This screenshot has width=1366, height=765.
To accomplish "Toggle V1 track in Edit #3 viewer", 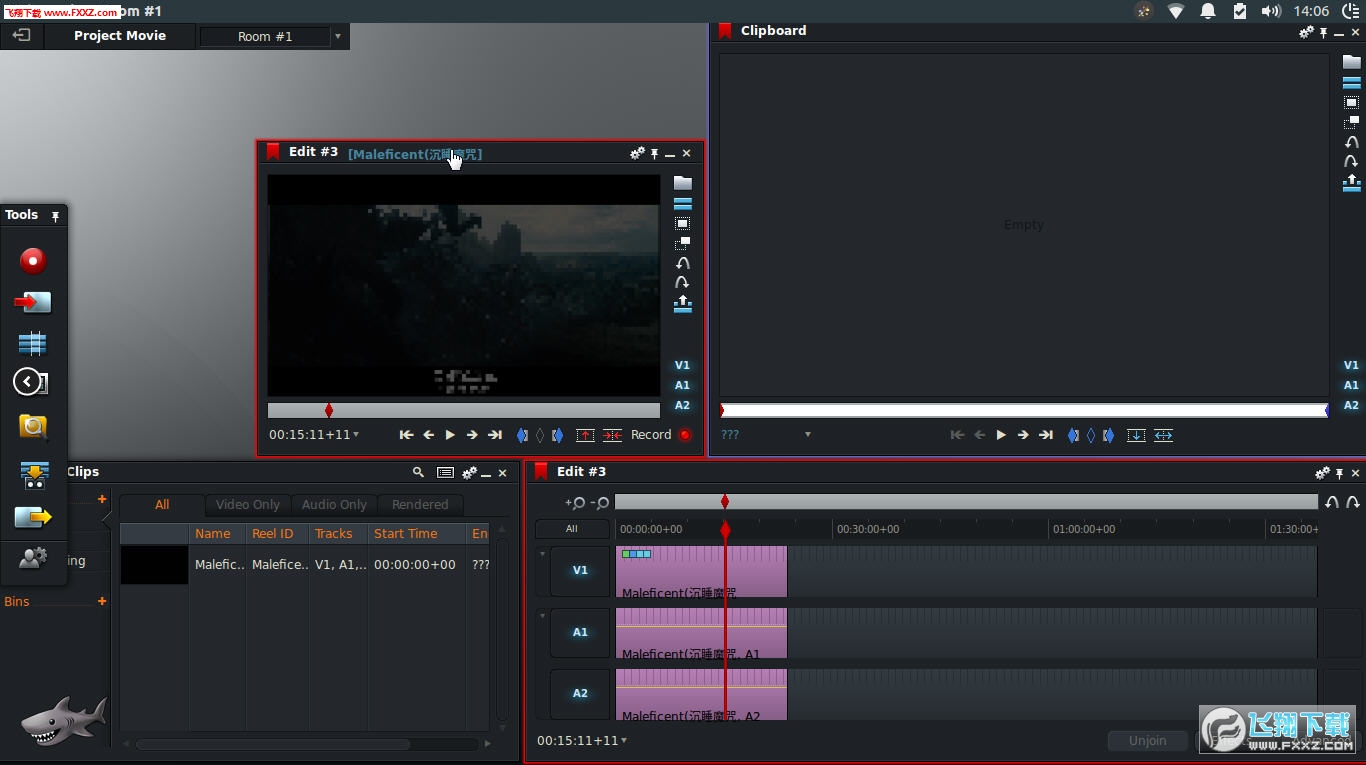I will pos(682,365).
